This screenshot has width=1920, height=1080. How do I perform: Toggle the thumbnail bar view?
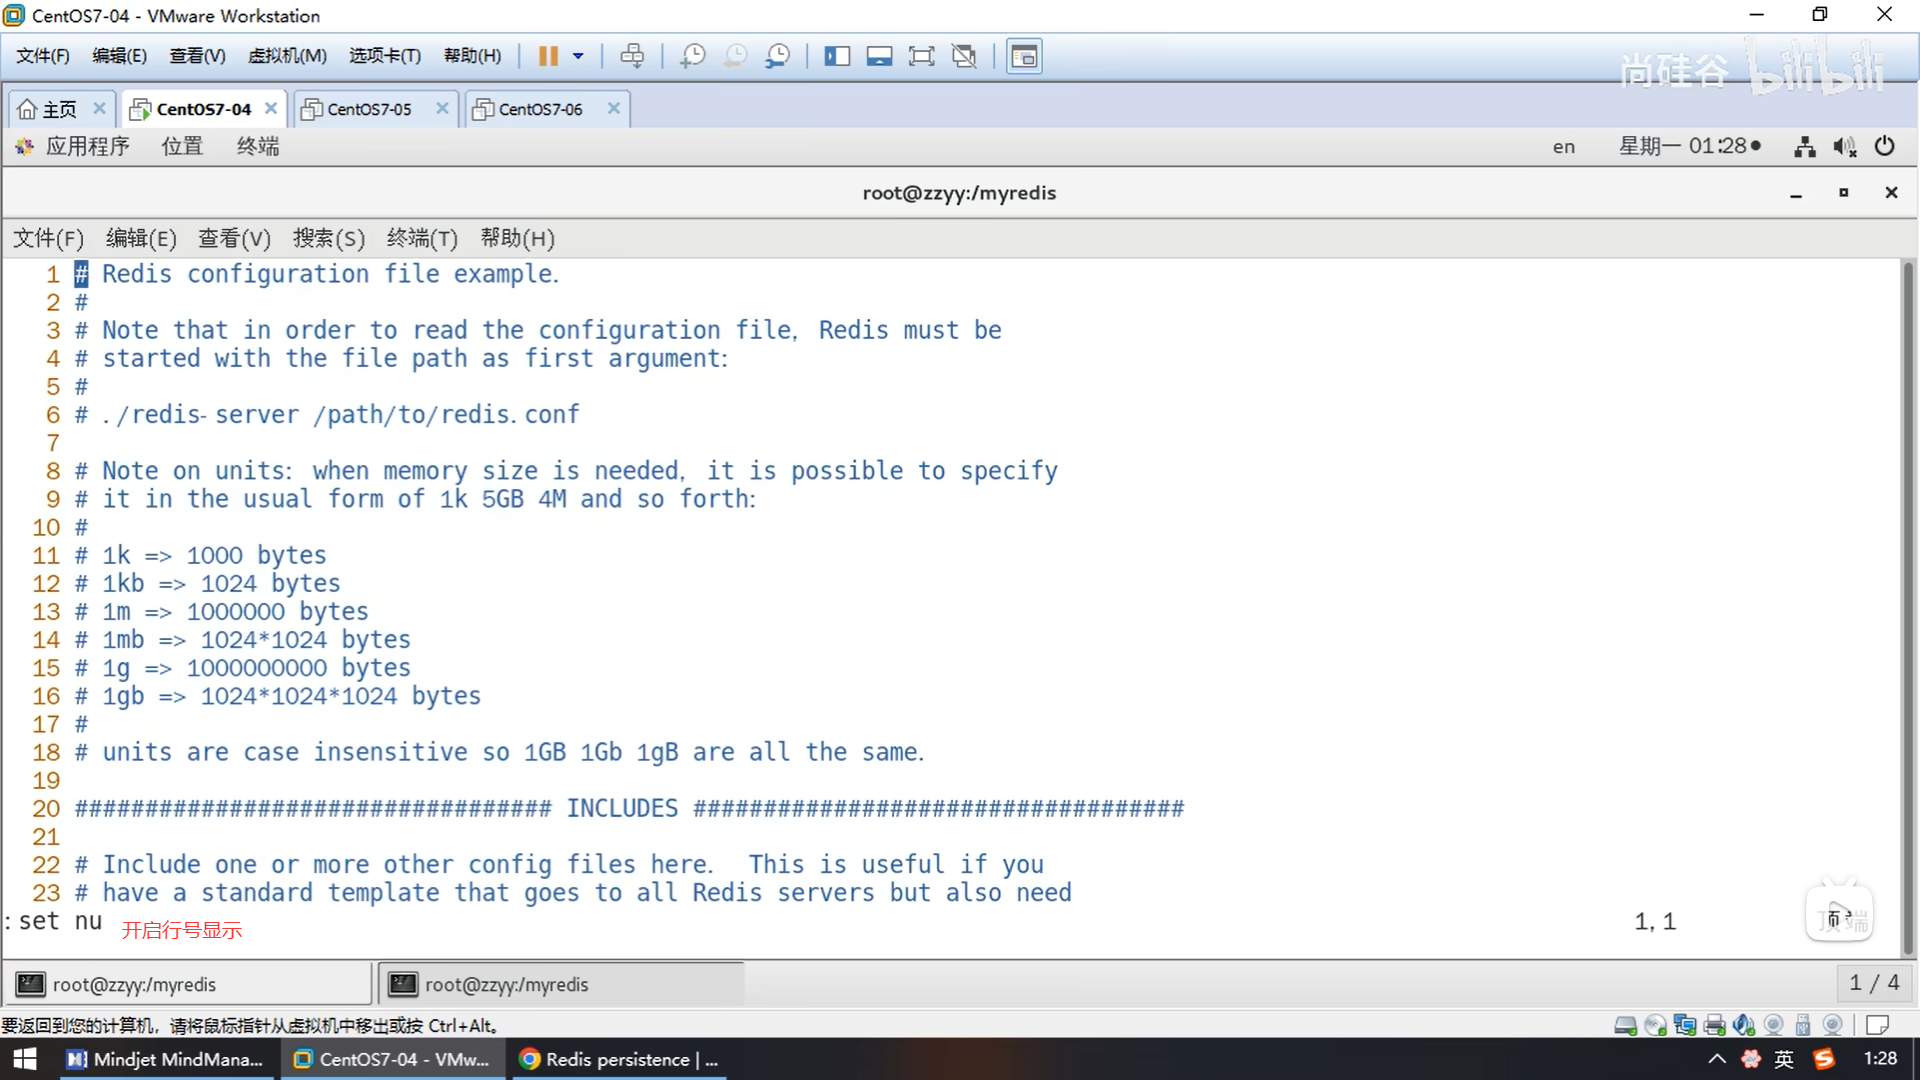coord(879,56)
